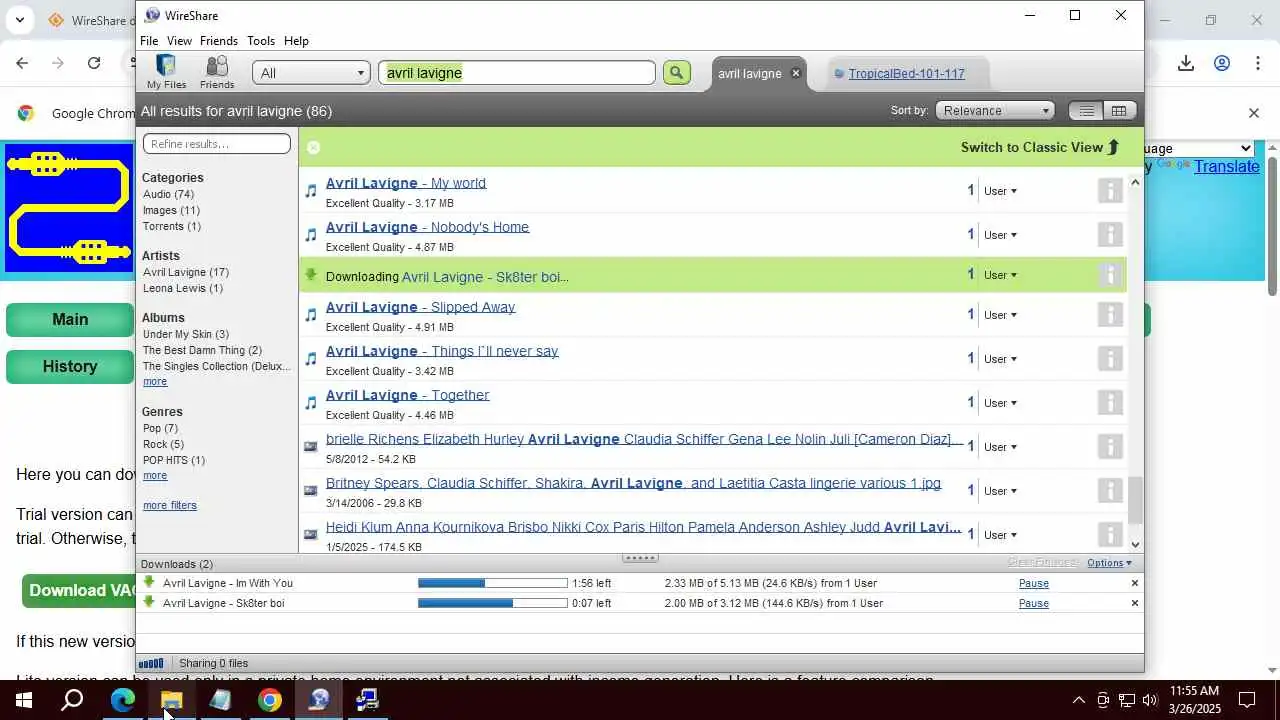Click Sk8ter boi download progress bar
1280x720 pixels.
pyautogui.click(x=492, y=603)
